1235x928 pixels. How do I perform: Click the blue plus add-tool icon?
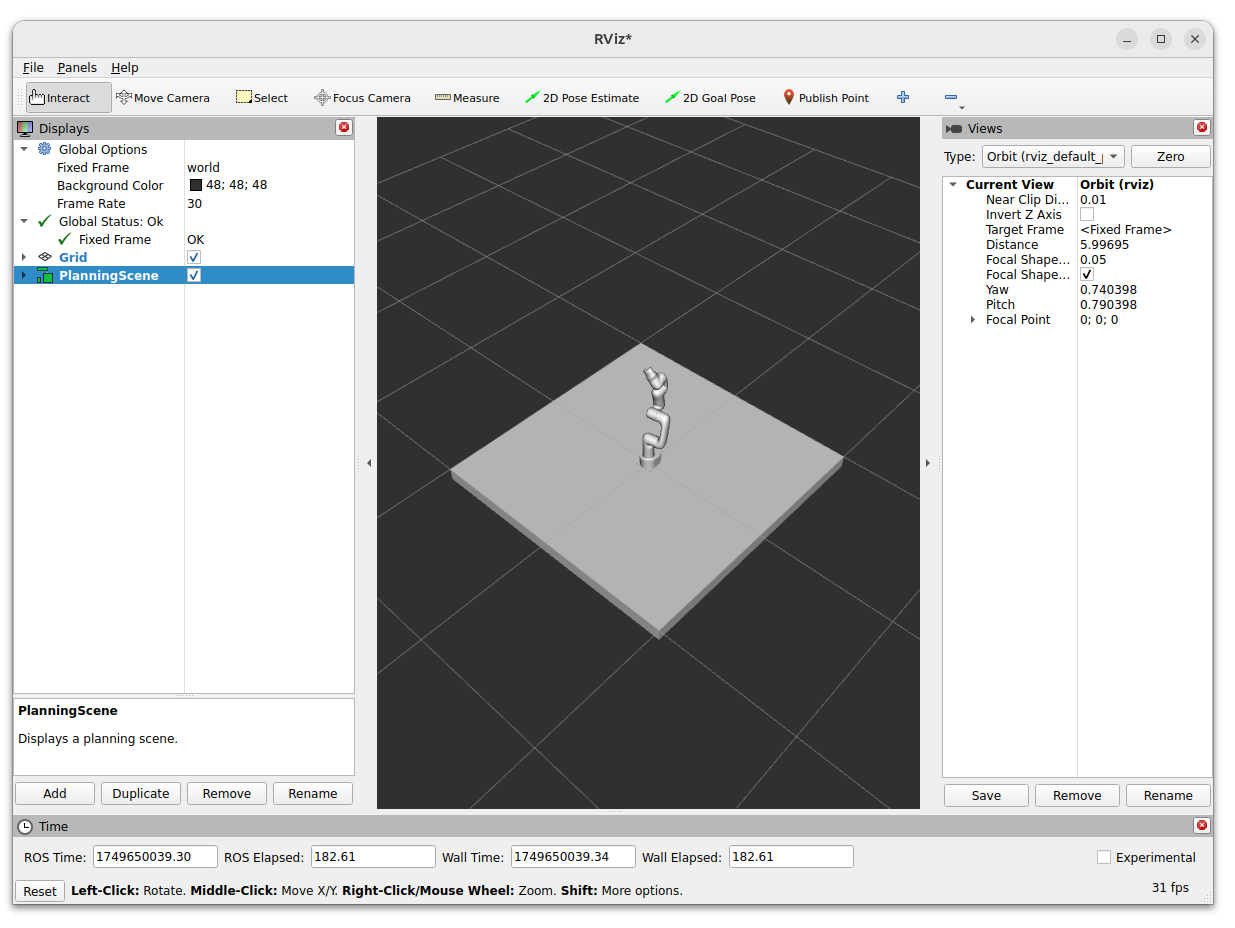tap(903, 97)
